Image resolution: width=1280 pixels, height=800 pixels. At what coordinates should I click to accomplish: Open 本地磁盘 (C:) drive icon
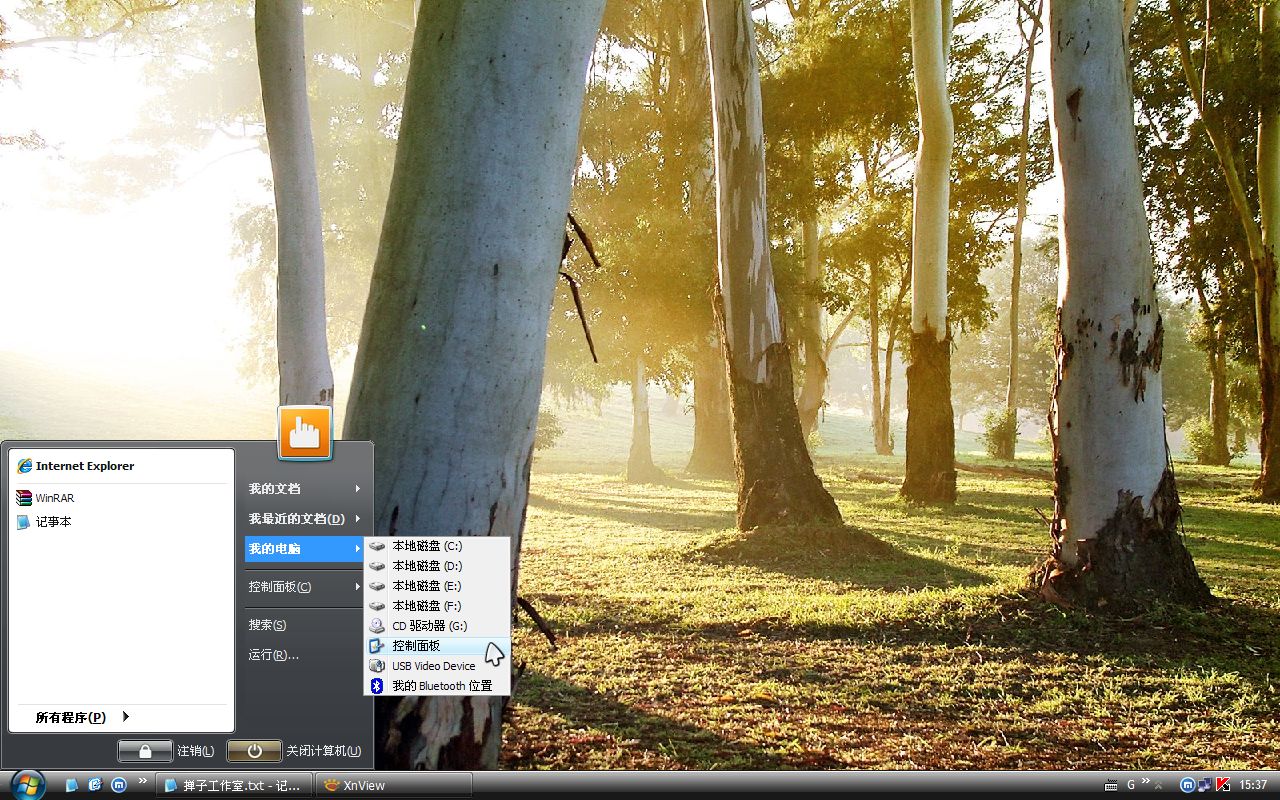[377, 546]
